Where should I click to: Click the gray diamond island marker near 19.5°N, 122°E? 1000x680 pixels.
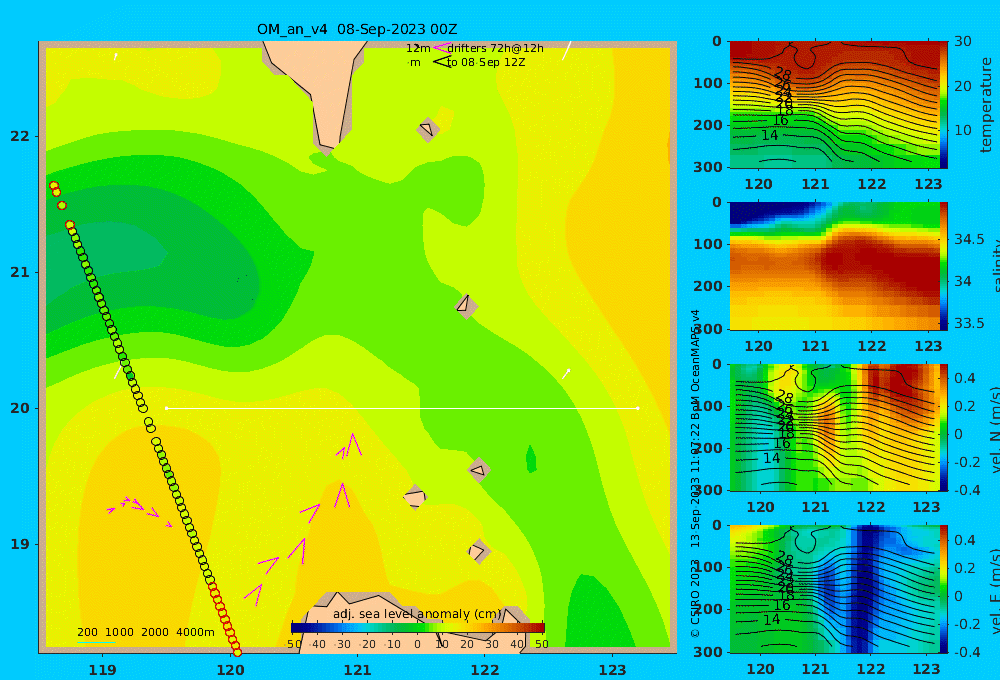[479, 470]
